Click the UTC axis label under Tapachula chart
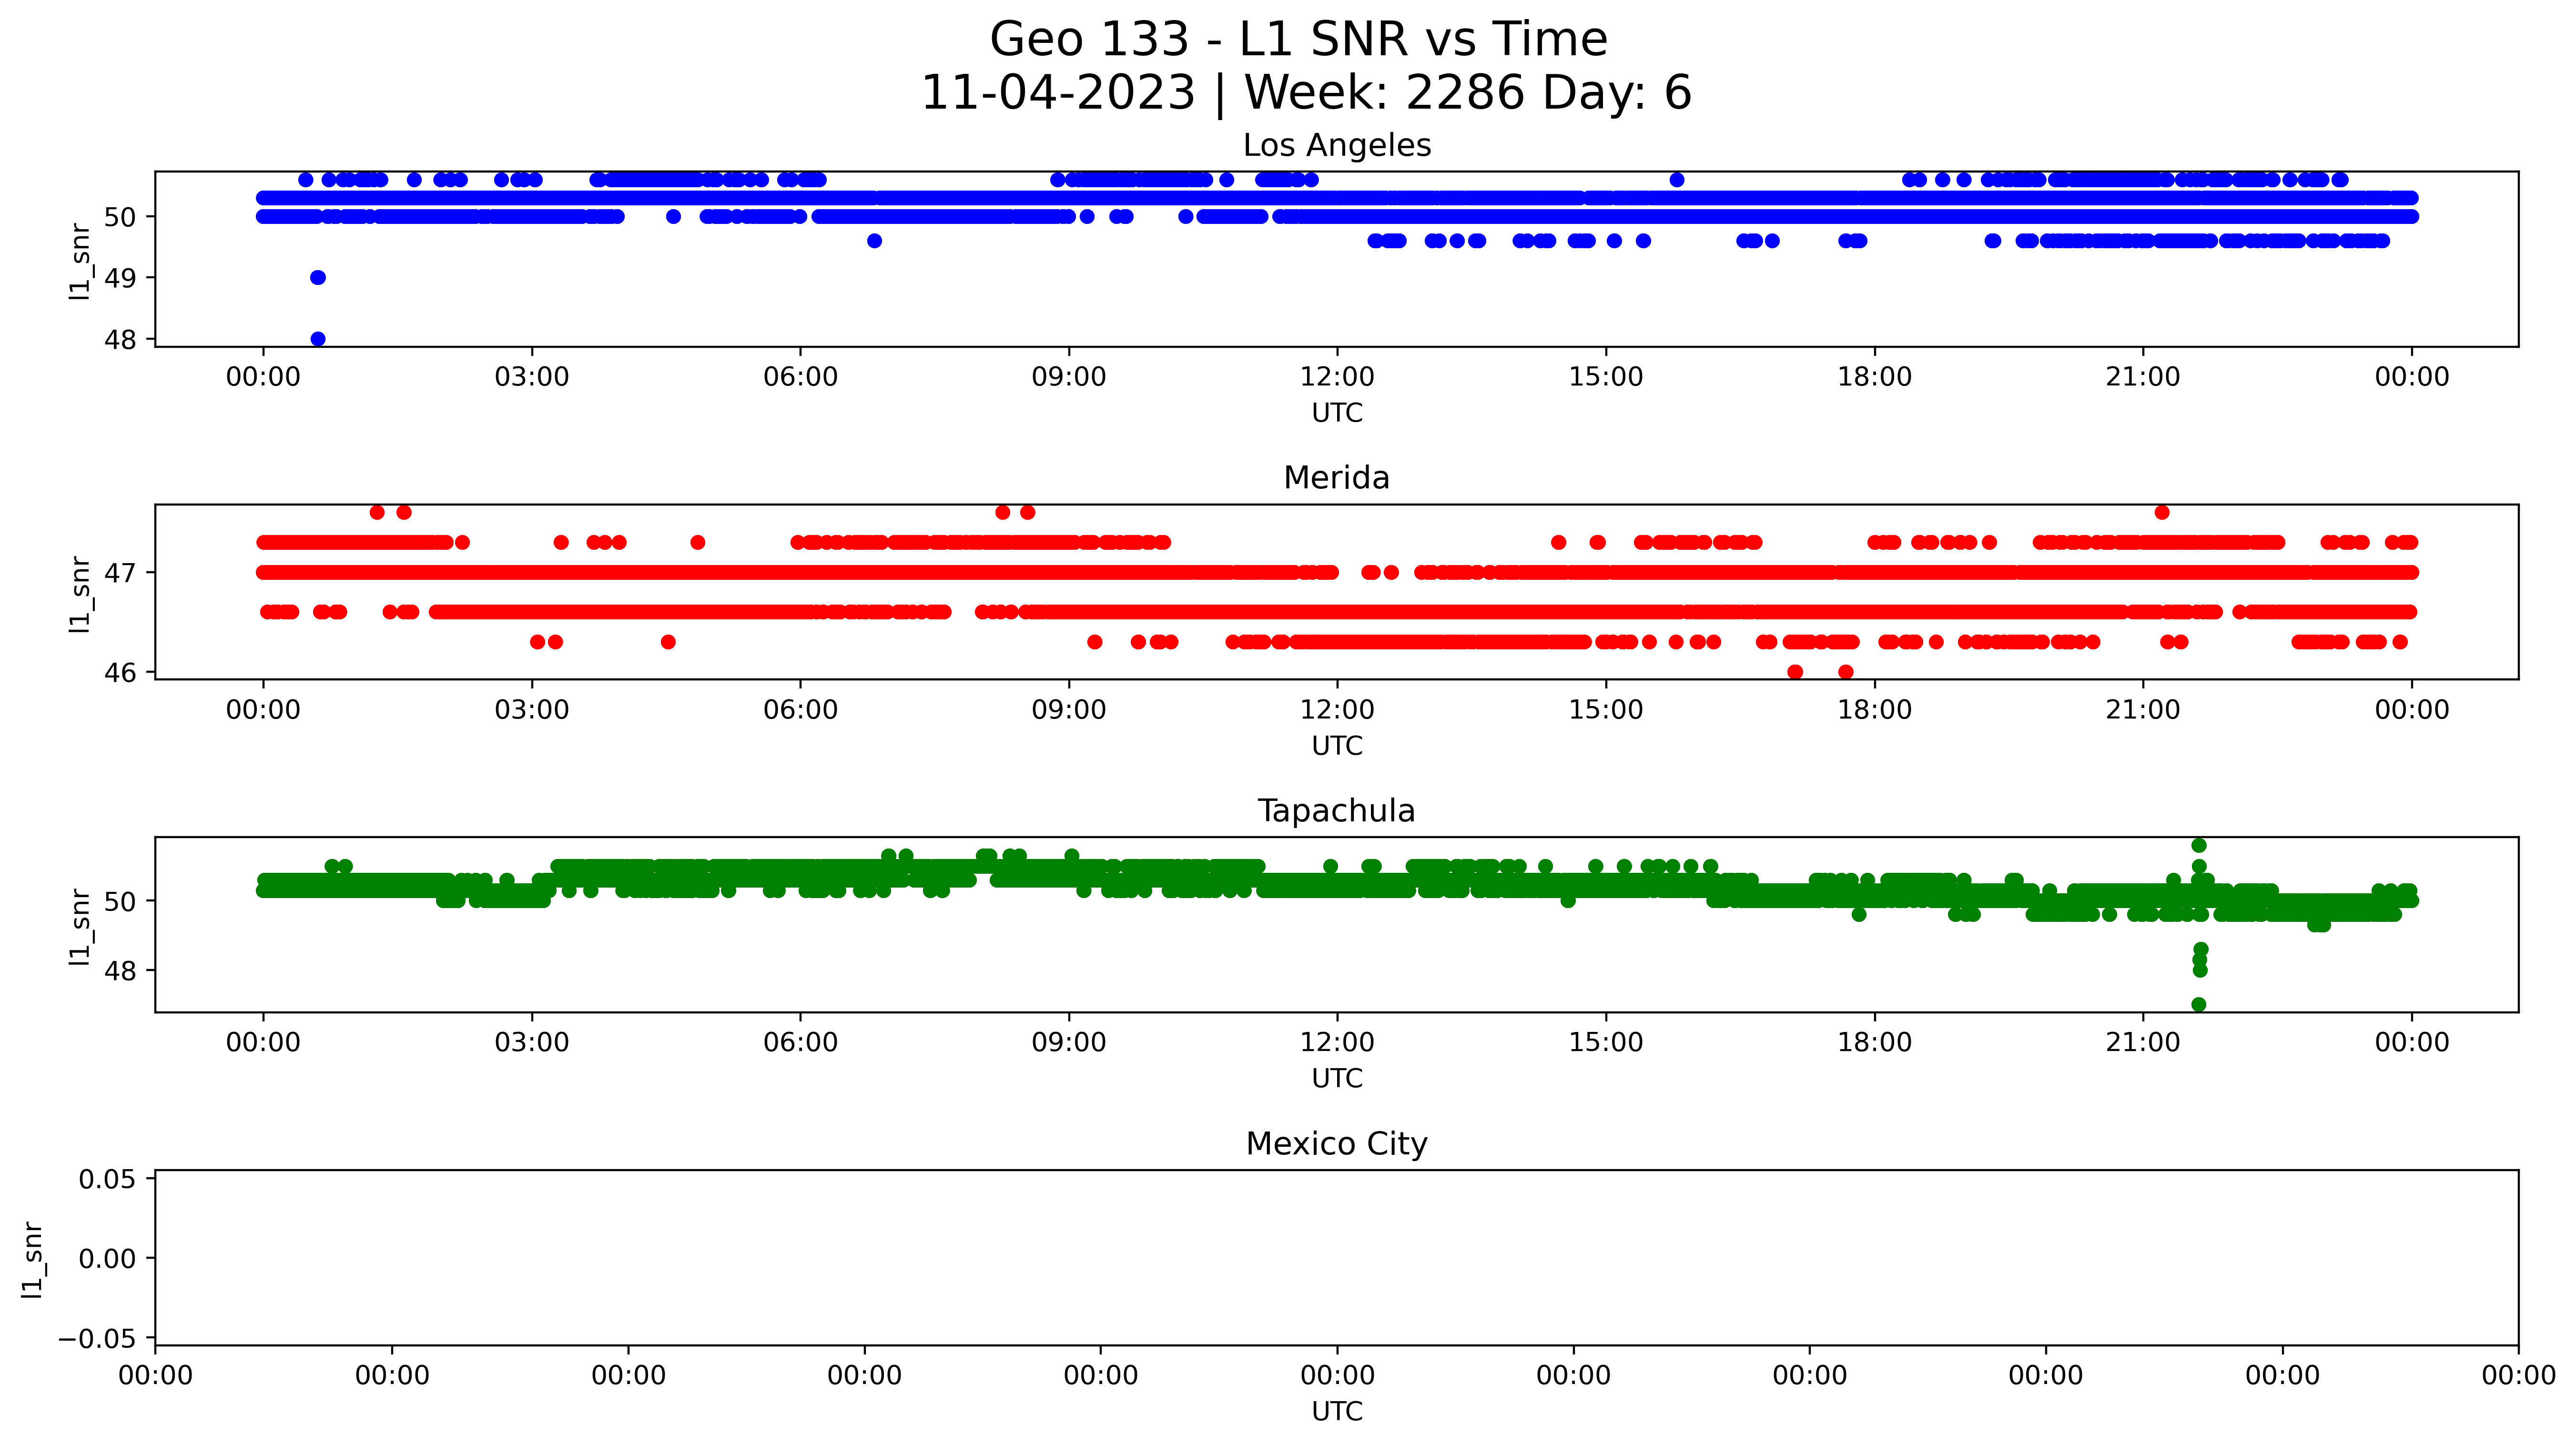Screen dimensions: 2576x1445 1337,1079
